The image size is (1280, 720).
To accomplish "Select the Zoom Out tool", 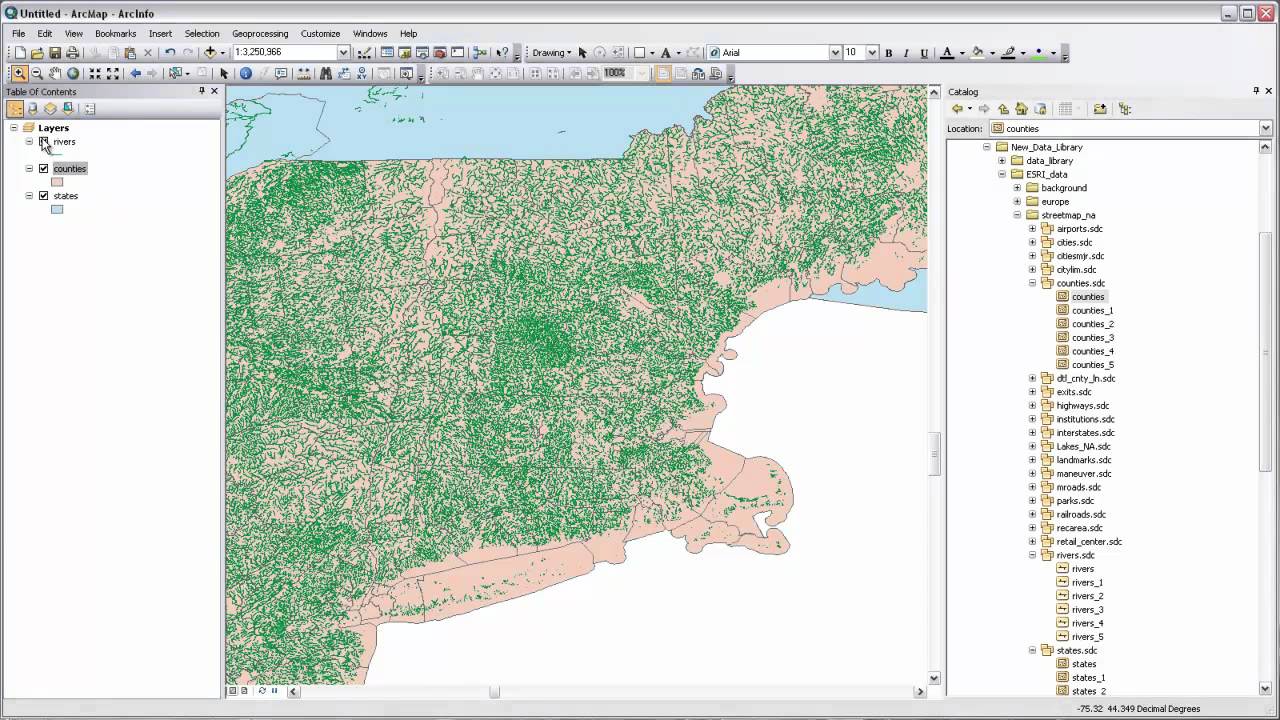I will 37,73.
